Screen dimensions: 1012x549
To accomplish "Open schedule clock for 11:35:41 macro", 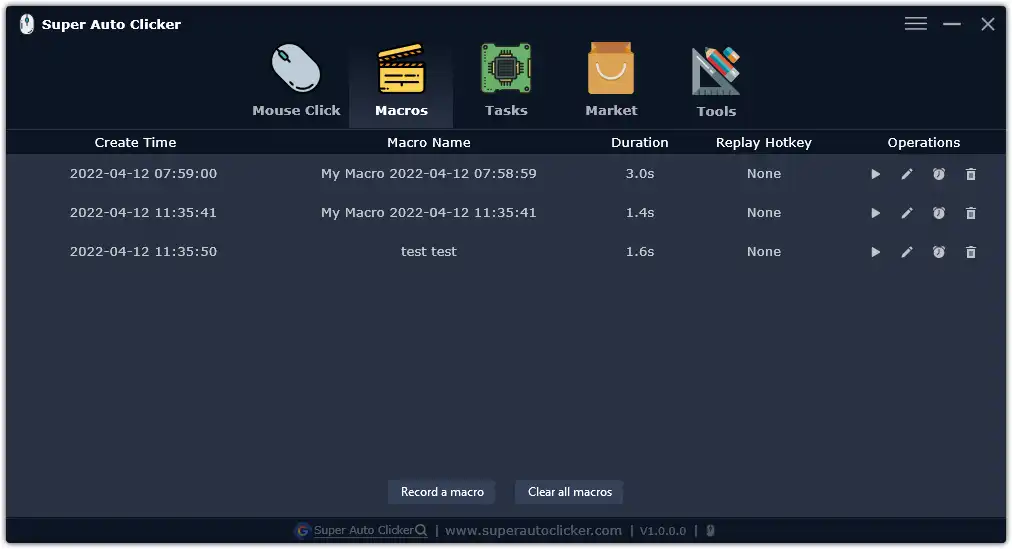I will [x=938, y=213].
